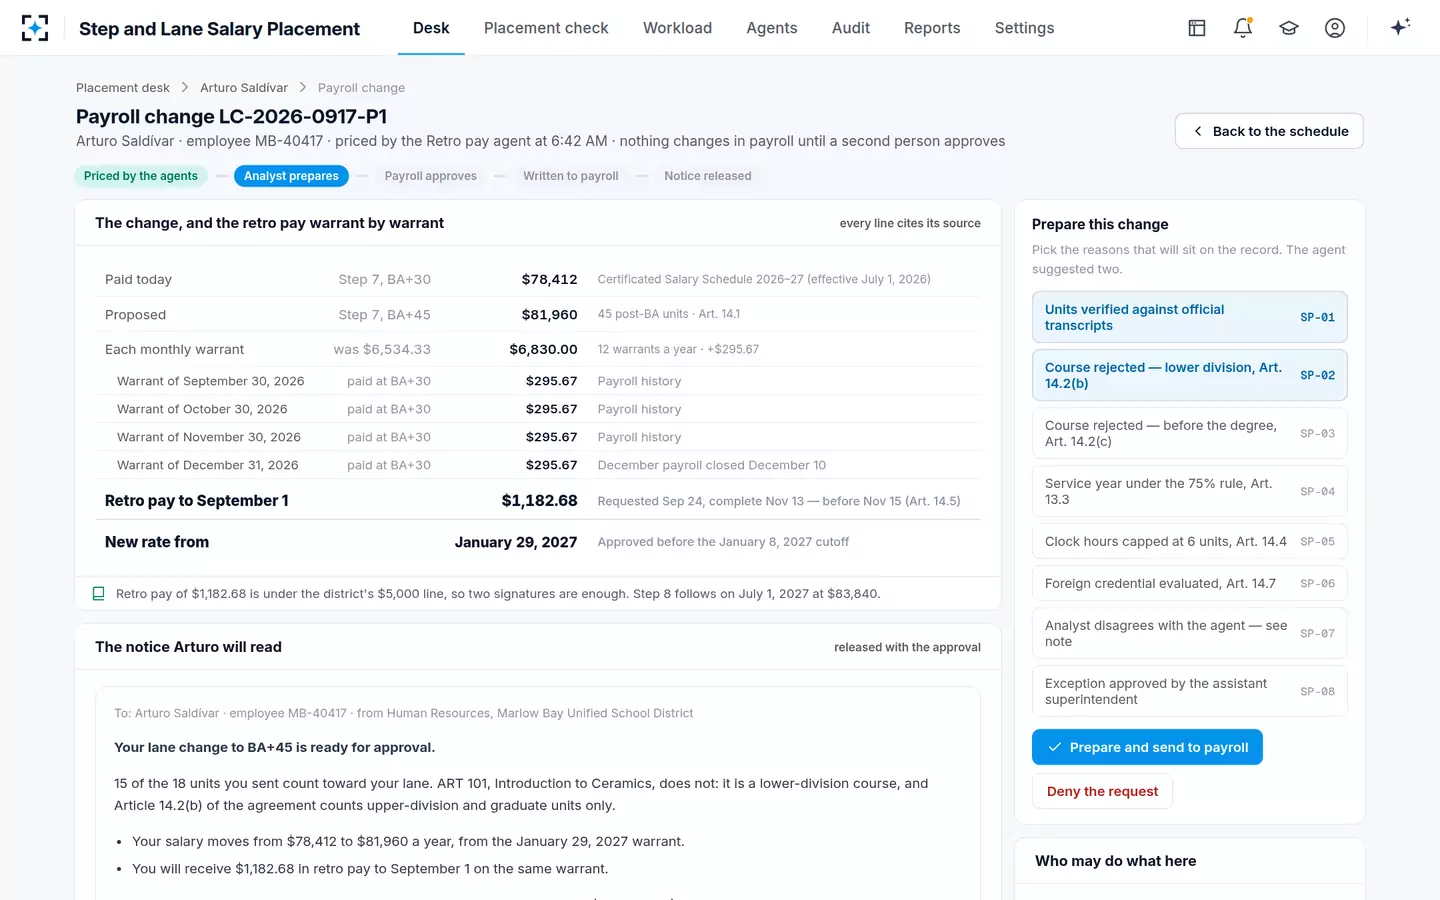Select reason Service year under 75% rule

click(1190, 491)
